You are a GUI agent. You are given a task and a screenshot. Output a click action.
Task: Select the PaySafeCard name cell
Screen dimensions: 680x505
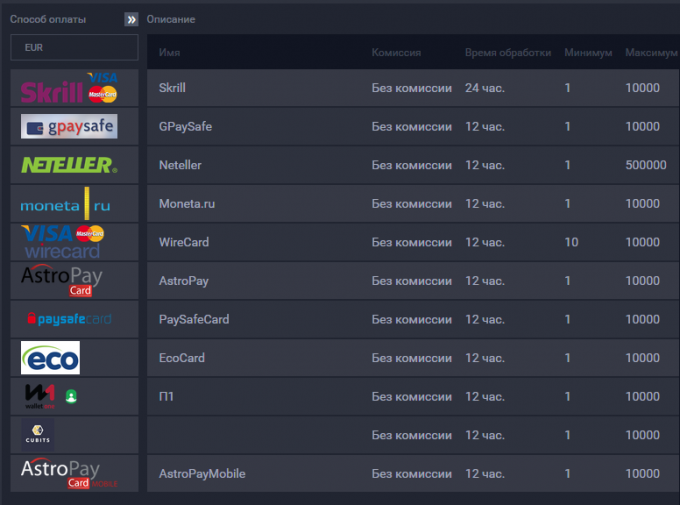[194, 319]
